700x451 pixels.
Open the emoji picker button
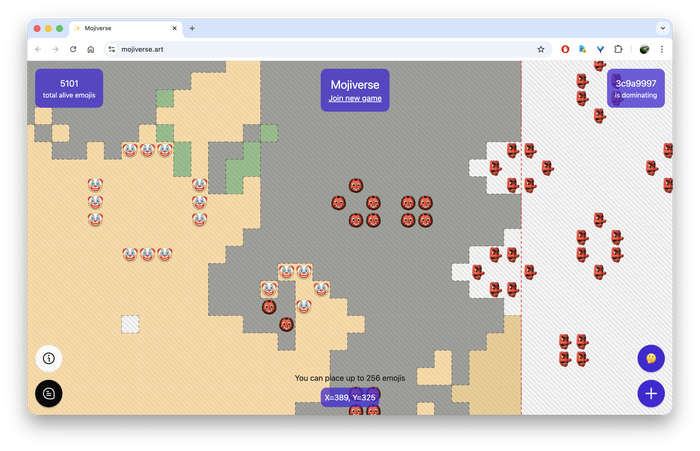pos(651,358)
